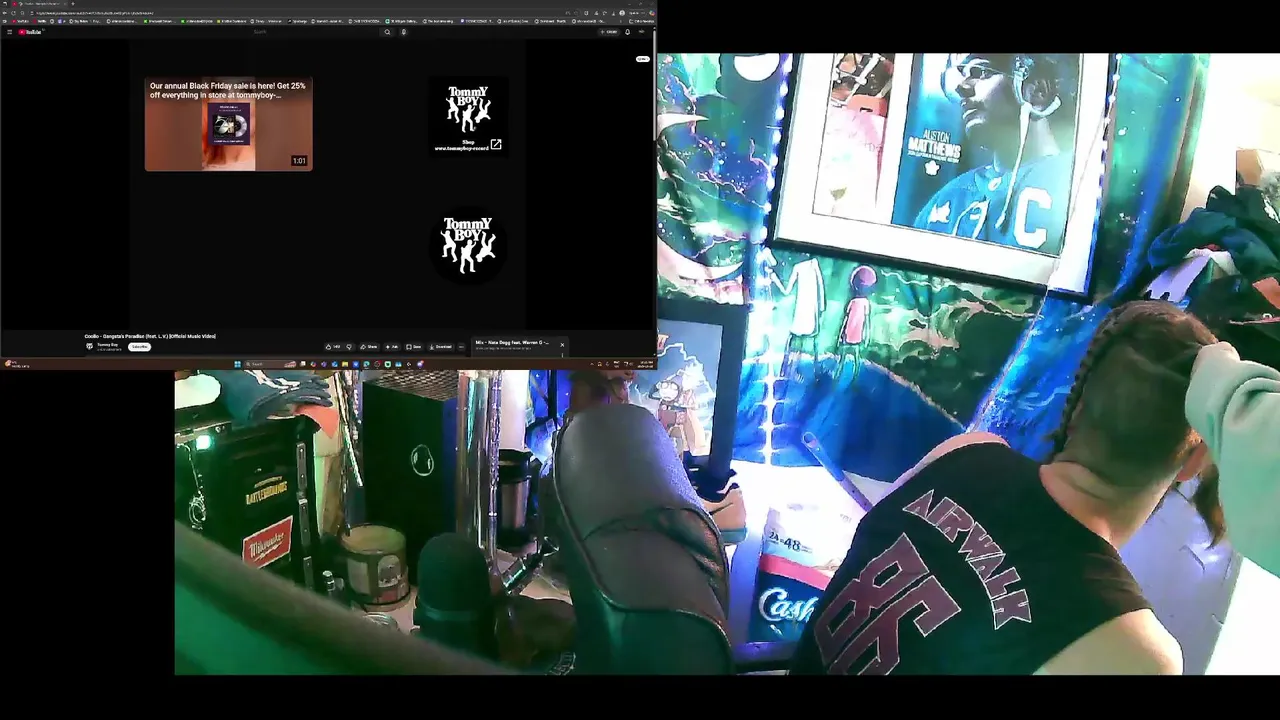Download the video with the Download button
This screenshot has height=720, width=1280.
click(440, 347)
